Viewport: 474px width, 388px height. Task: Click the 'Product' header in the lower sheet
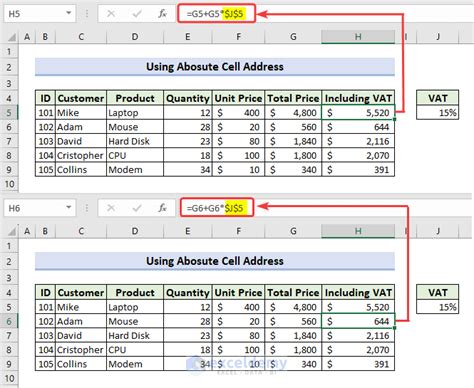pos(135,292)
